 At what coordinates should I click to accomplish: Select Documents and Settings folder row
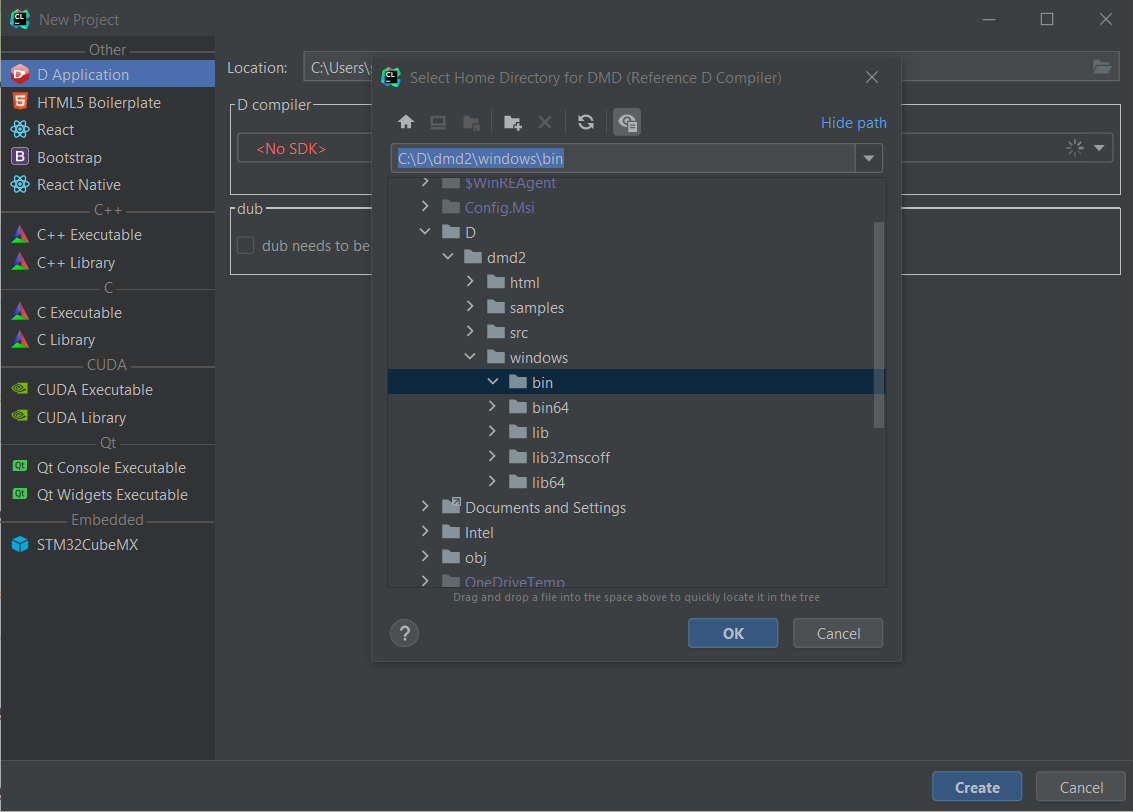636,507
